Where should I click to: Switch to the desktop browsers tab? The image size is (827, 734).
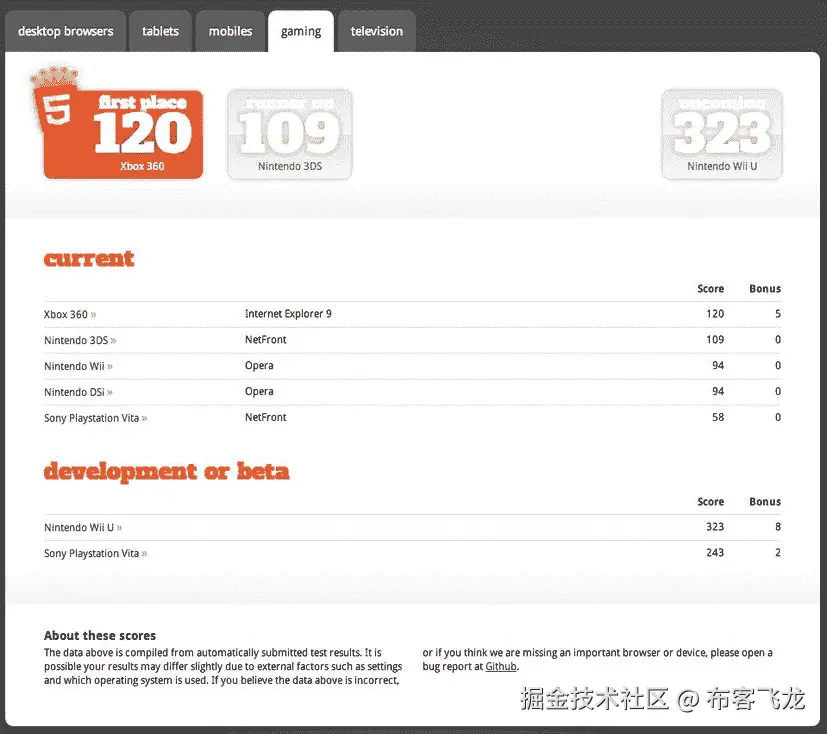[65, 31]
